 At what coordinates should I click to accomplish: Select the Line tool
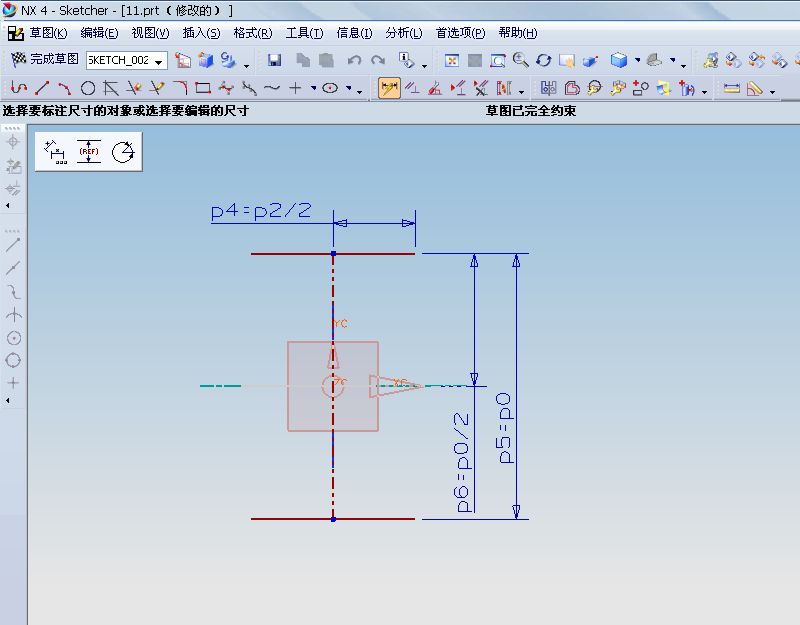tap(42, 88)
